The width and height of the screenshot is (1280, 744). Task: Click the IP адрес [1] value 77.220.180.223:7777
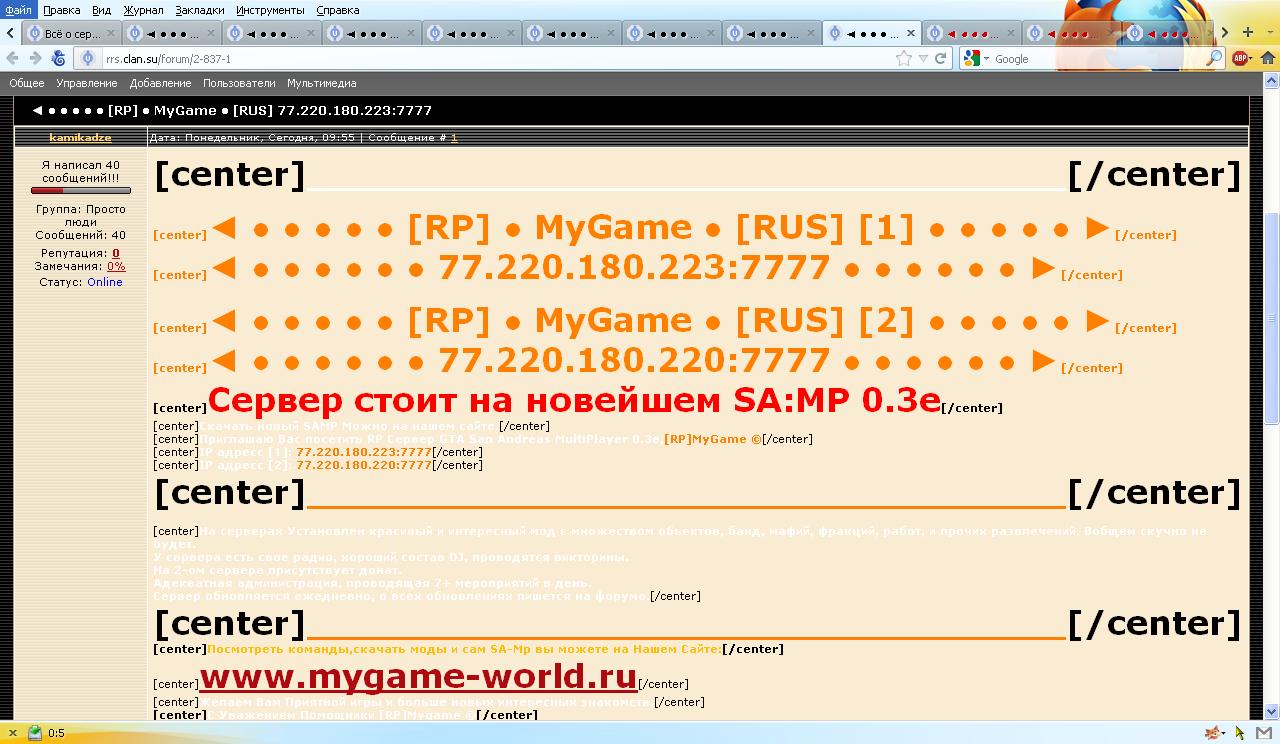point(364,452)
